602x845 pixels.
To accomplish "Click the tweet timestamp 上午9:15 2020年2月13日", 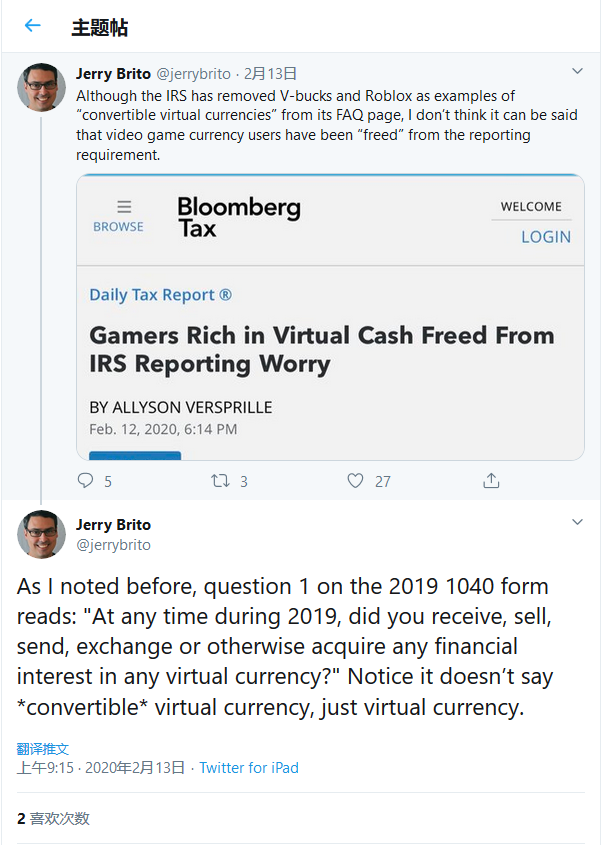I will coord(101,768).
